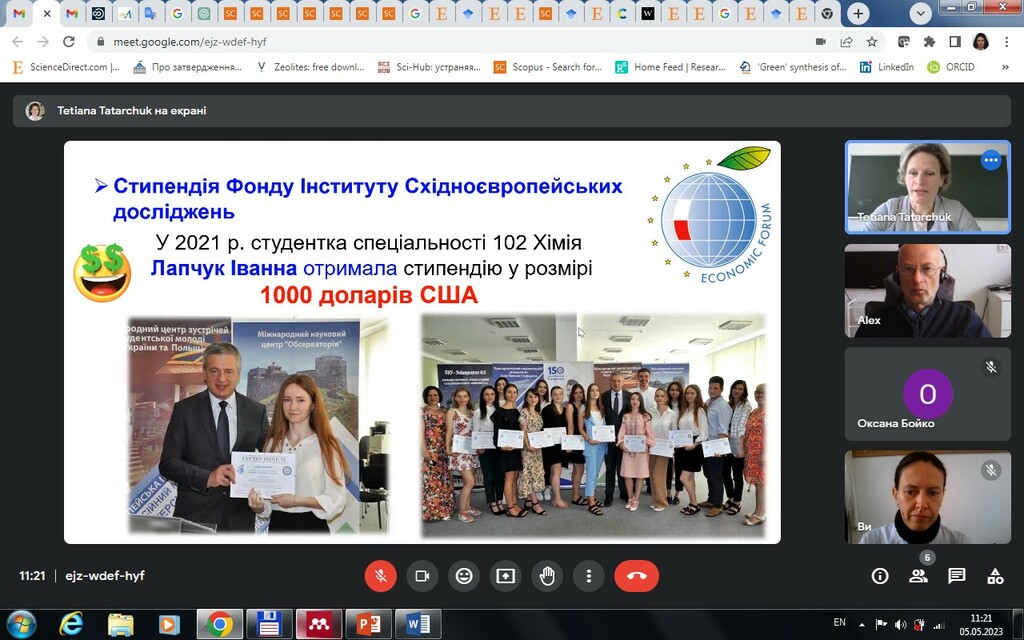
Task: Open the activities shapes icon
Action: tap(995, 576)
